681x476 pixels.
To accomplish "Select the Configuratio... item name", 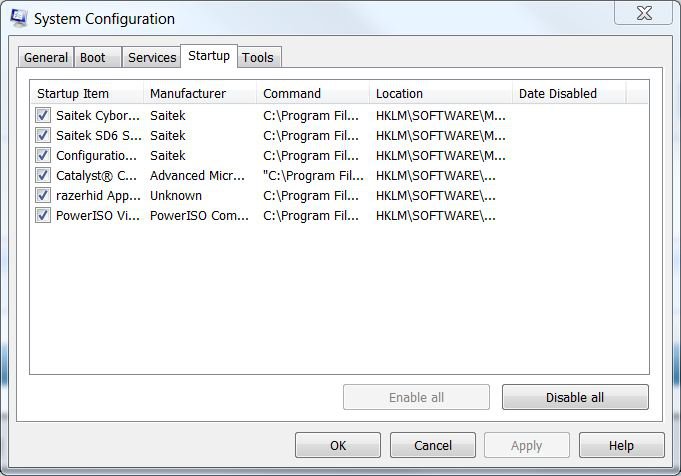I will [96, 155].
